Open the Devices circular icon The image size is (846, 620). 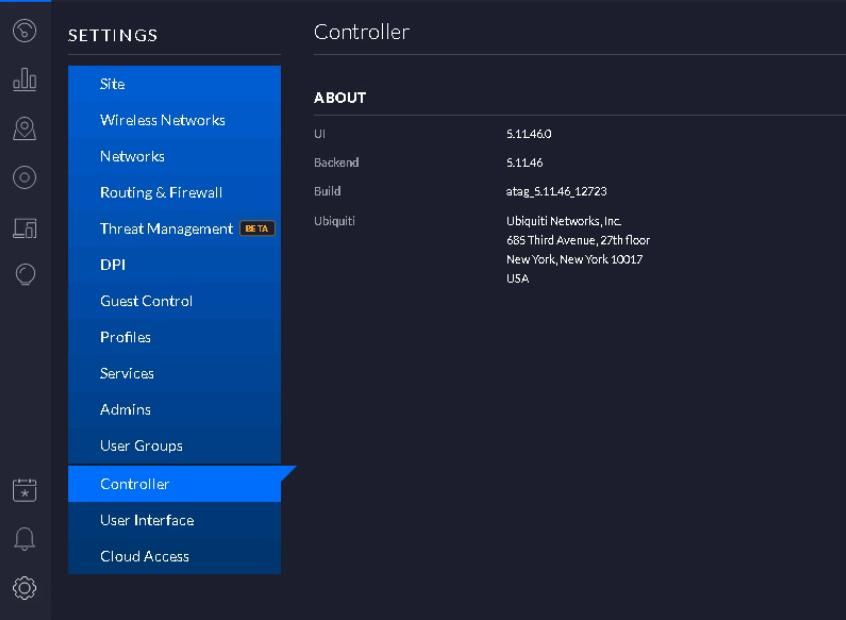coord(24,178)
